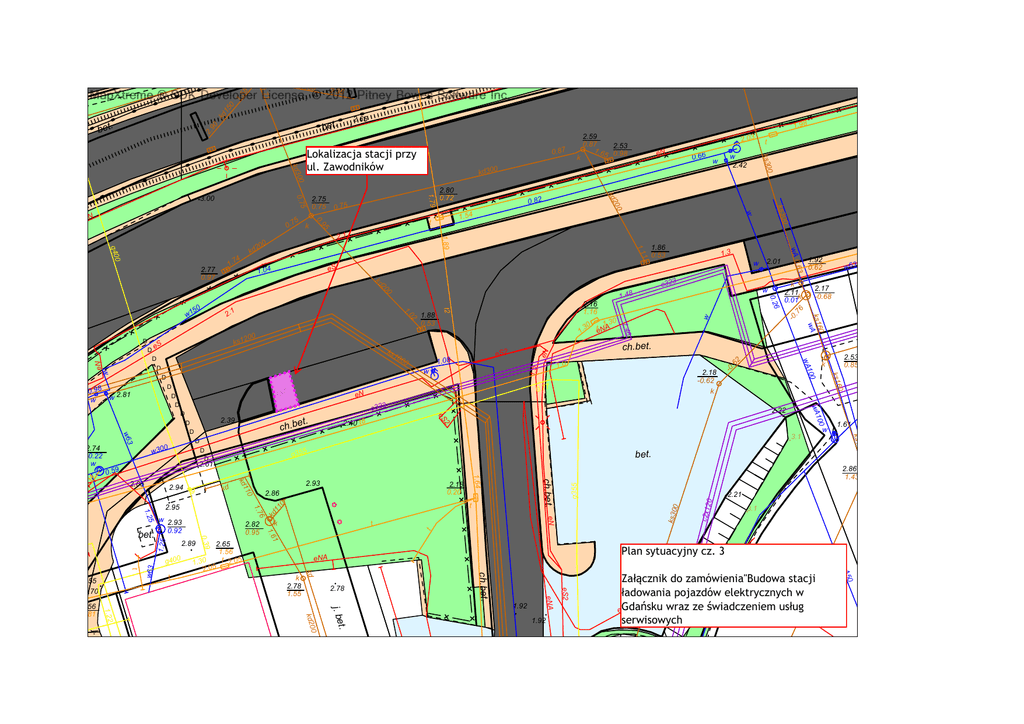The width and height of the screenshot is (1024, 724).
Task: Click the elevation label 2.59 on the upper road
Action: 589,137
